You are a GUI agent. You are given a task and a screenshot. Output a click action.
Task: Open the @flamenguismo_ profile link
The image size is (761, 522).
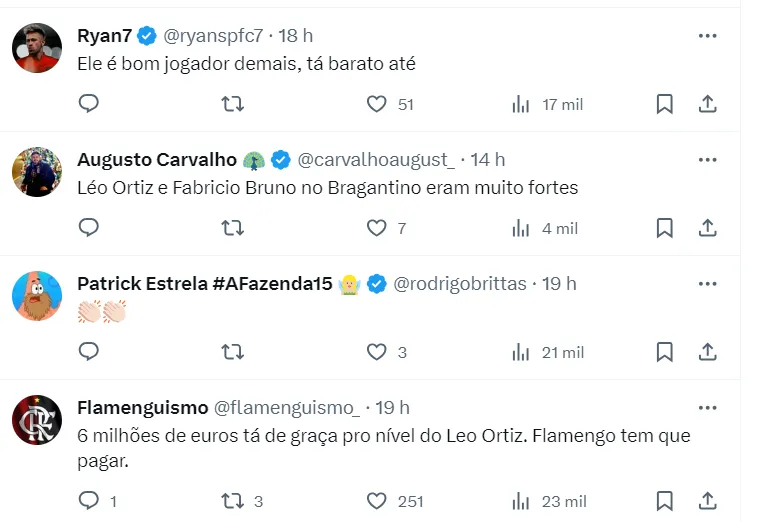click(x=287, y=408)
